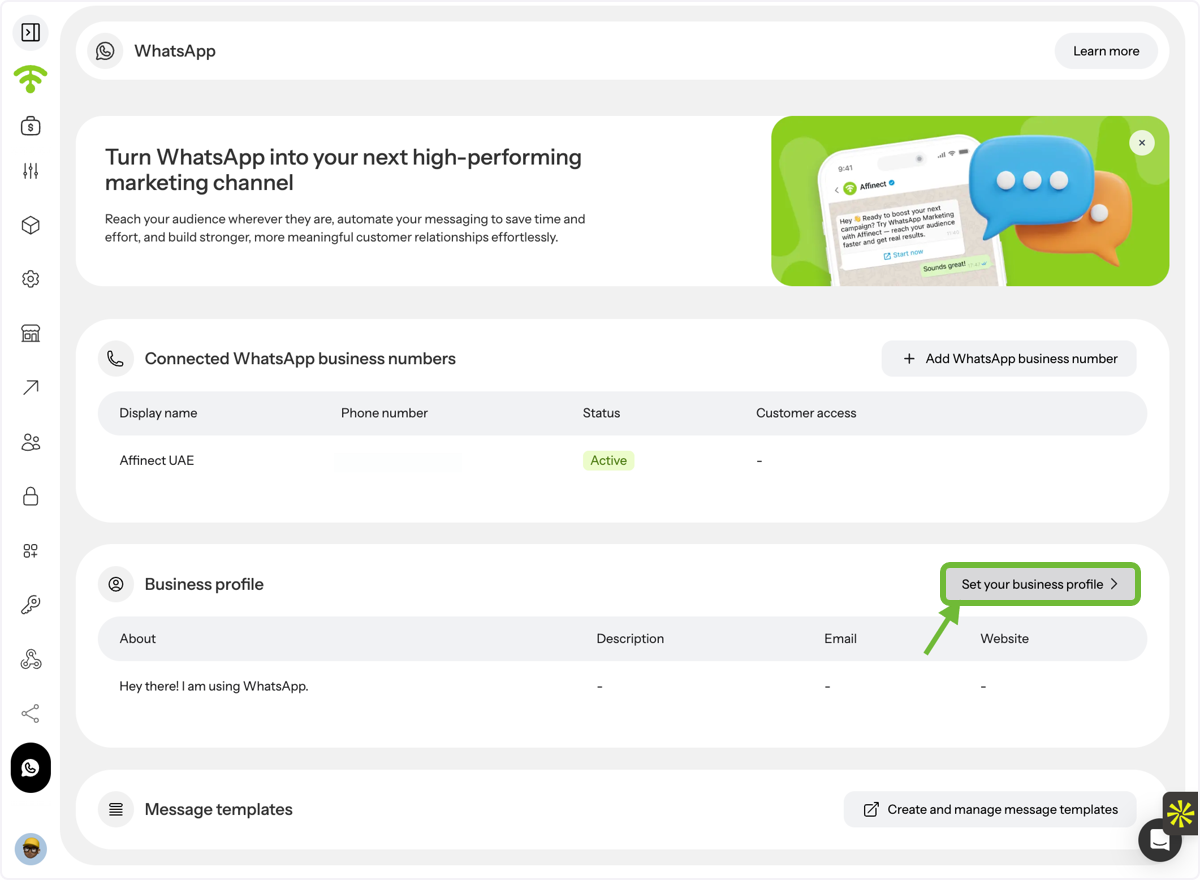Click the Status column header
The height and width of the screenshot is (880, 1200).
(602, 413)
